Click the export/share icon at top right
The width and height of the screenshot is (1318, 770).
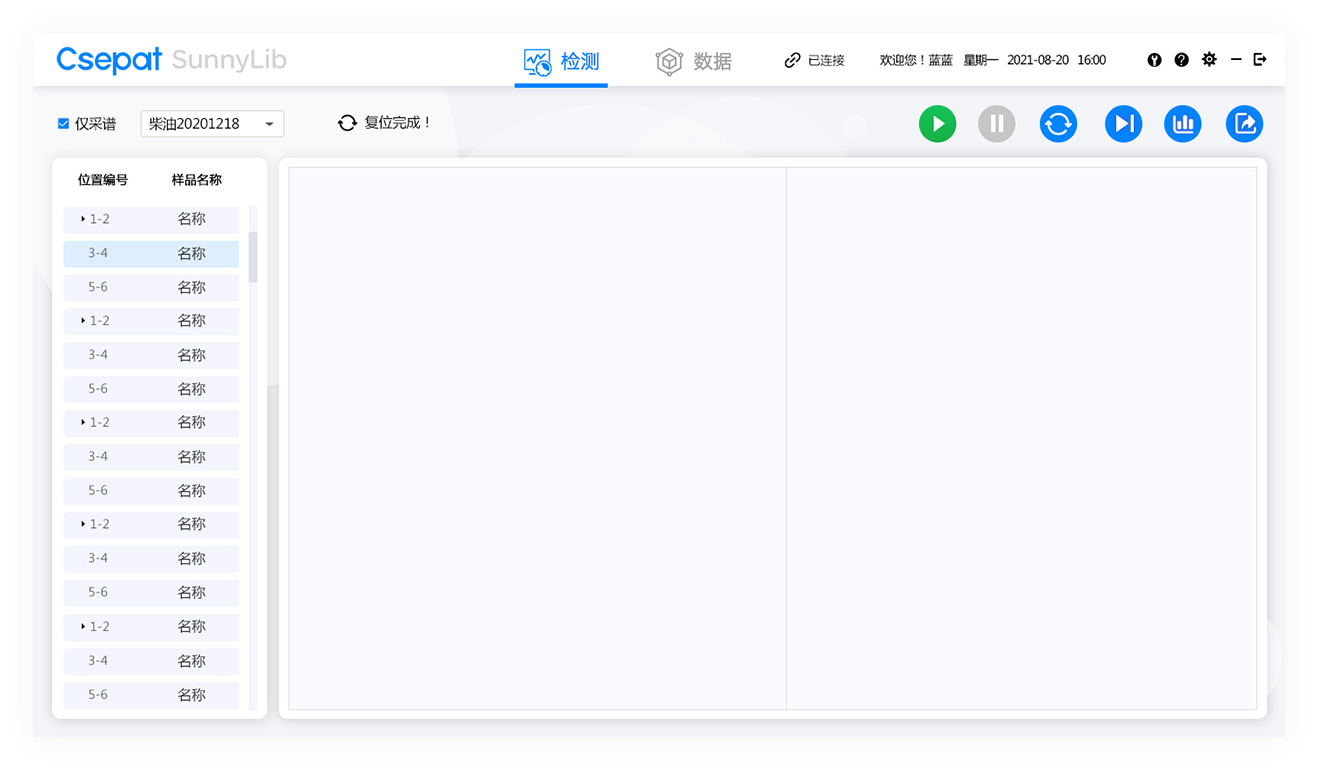(x=1244, y=123)
